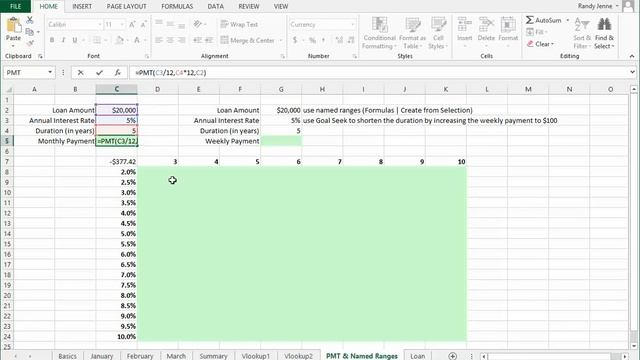Image resolution: width=640 pixels, height=360 pixels.
Task: Switch to the REVIEW tab
Action: point(249,6)
